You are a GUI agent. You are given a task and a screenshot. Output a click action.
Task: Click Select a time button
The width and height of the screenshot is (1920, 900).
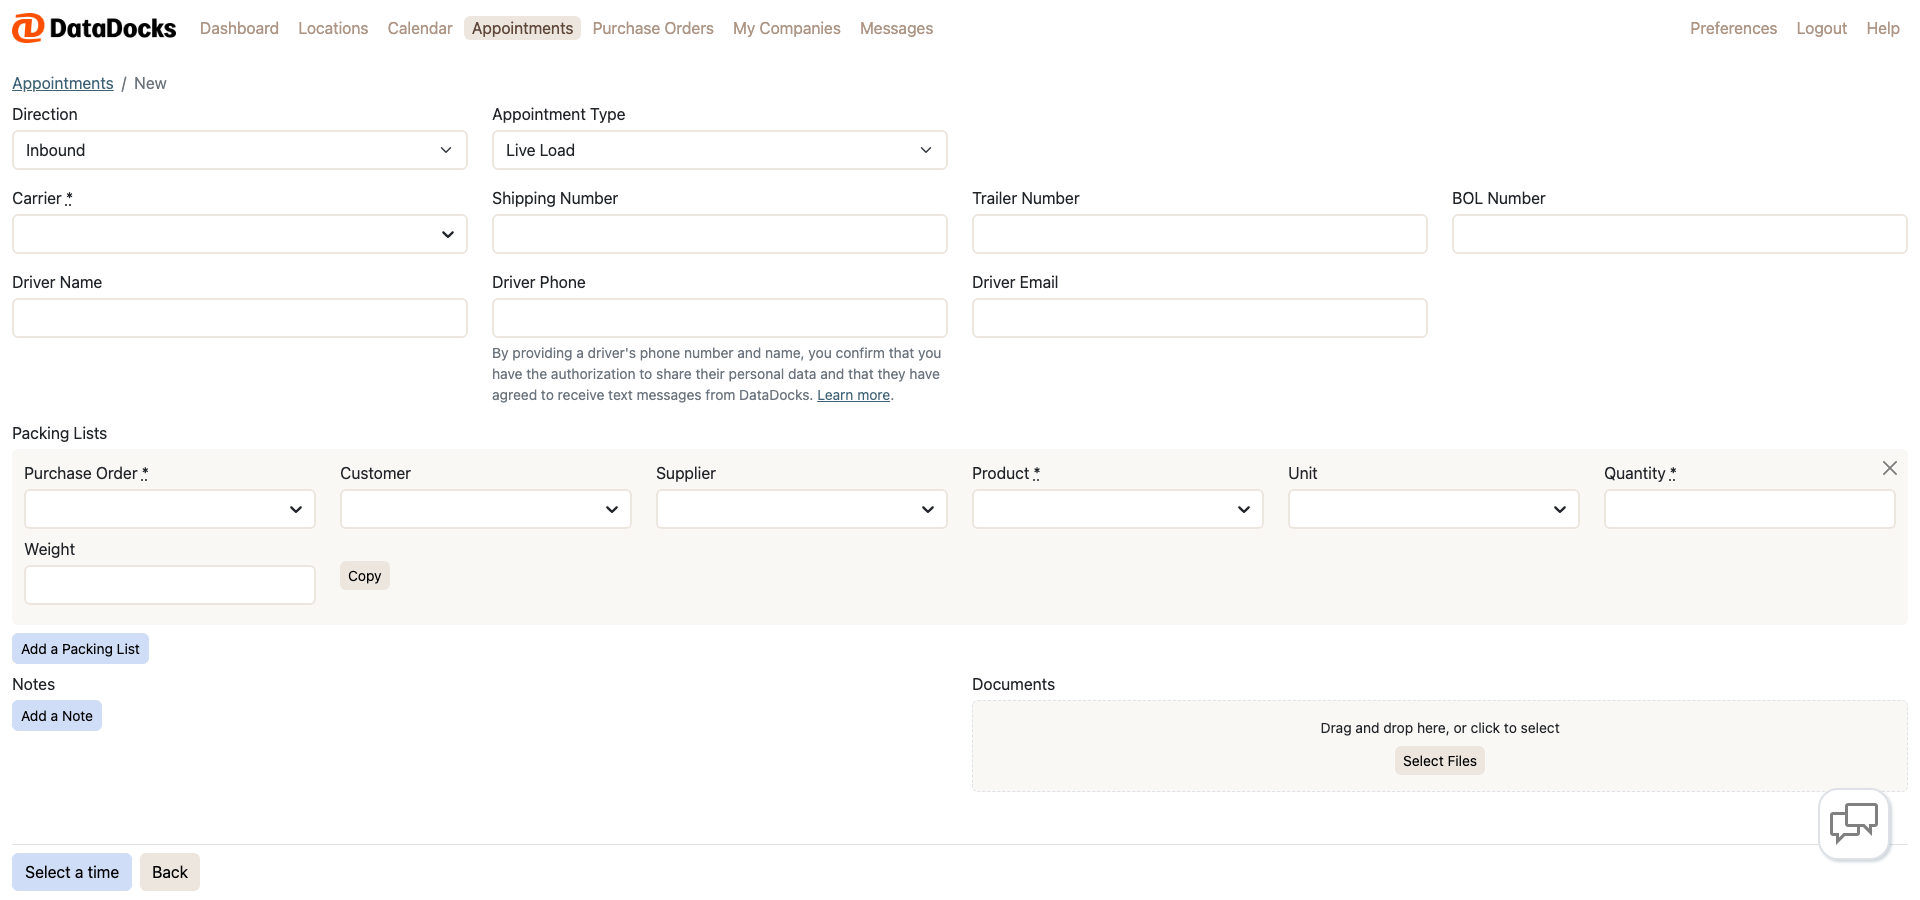(x=72, y=872)
